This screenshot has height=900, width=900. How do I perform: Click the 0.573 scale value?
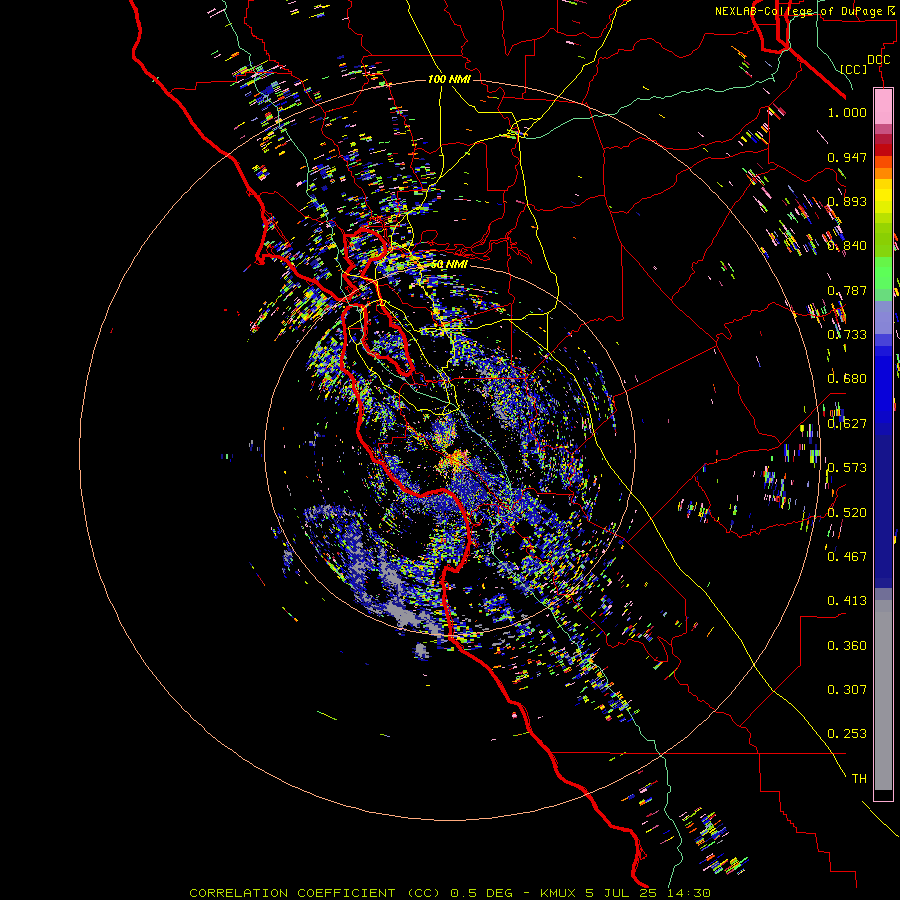(x=847, y=468)
